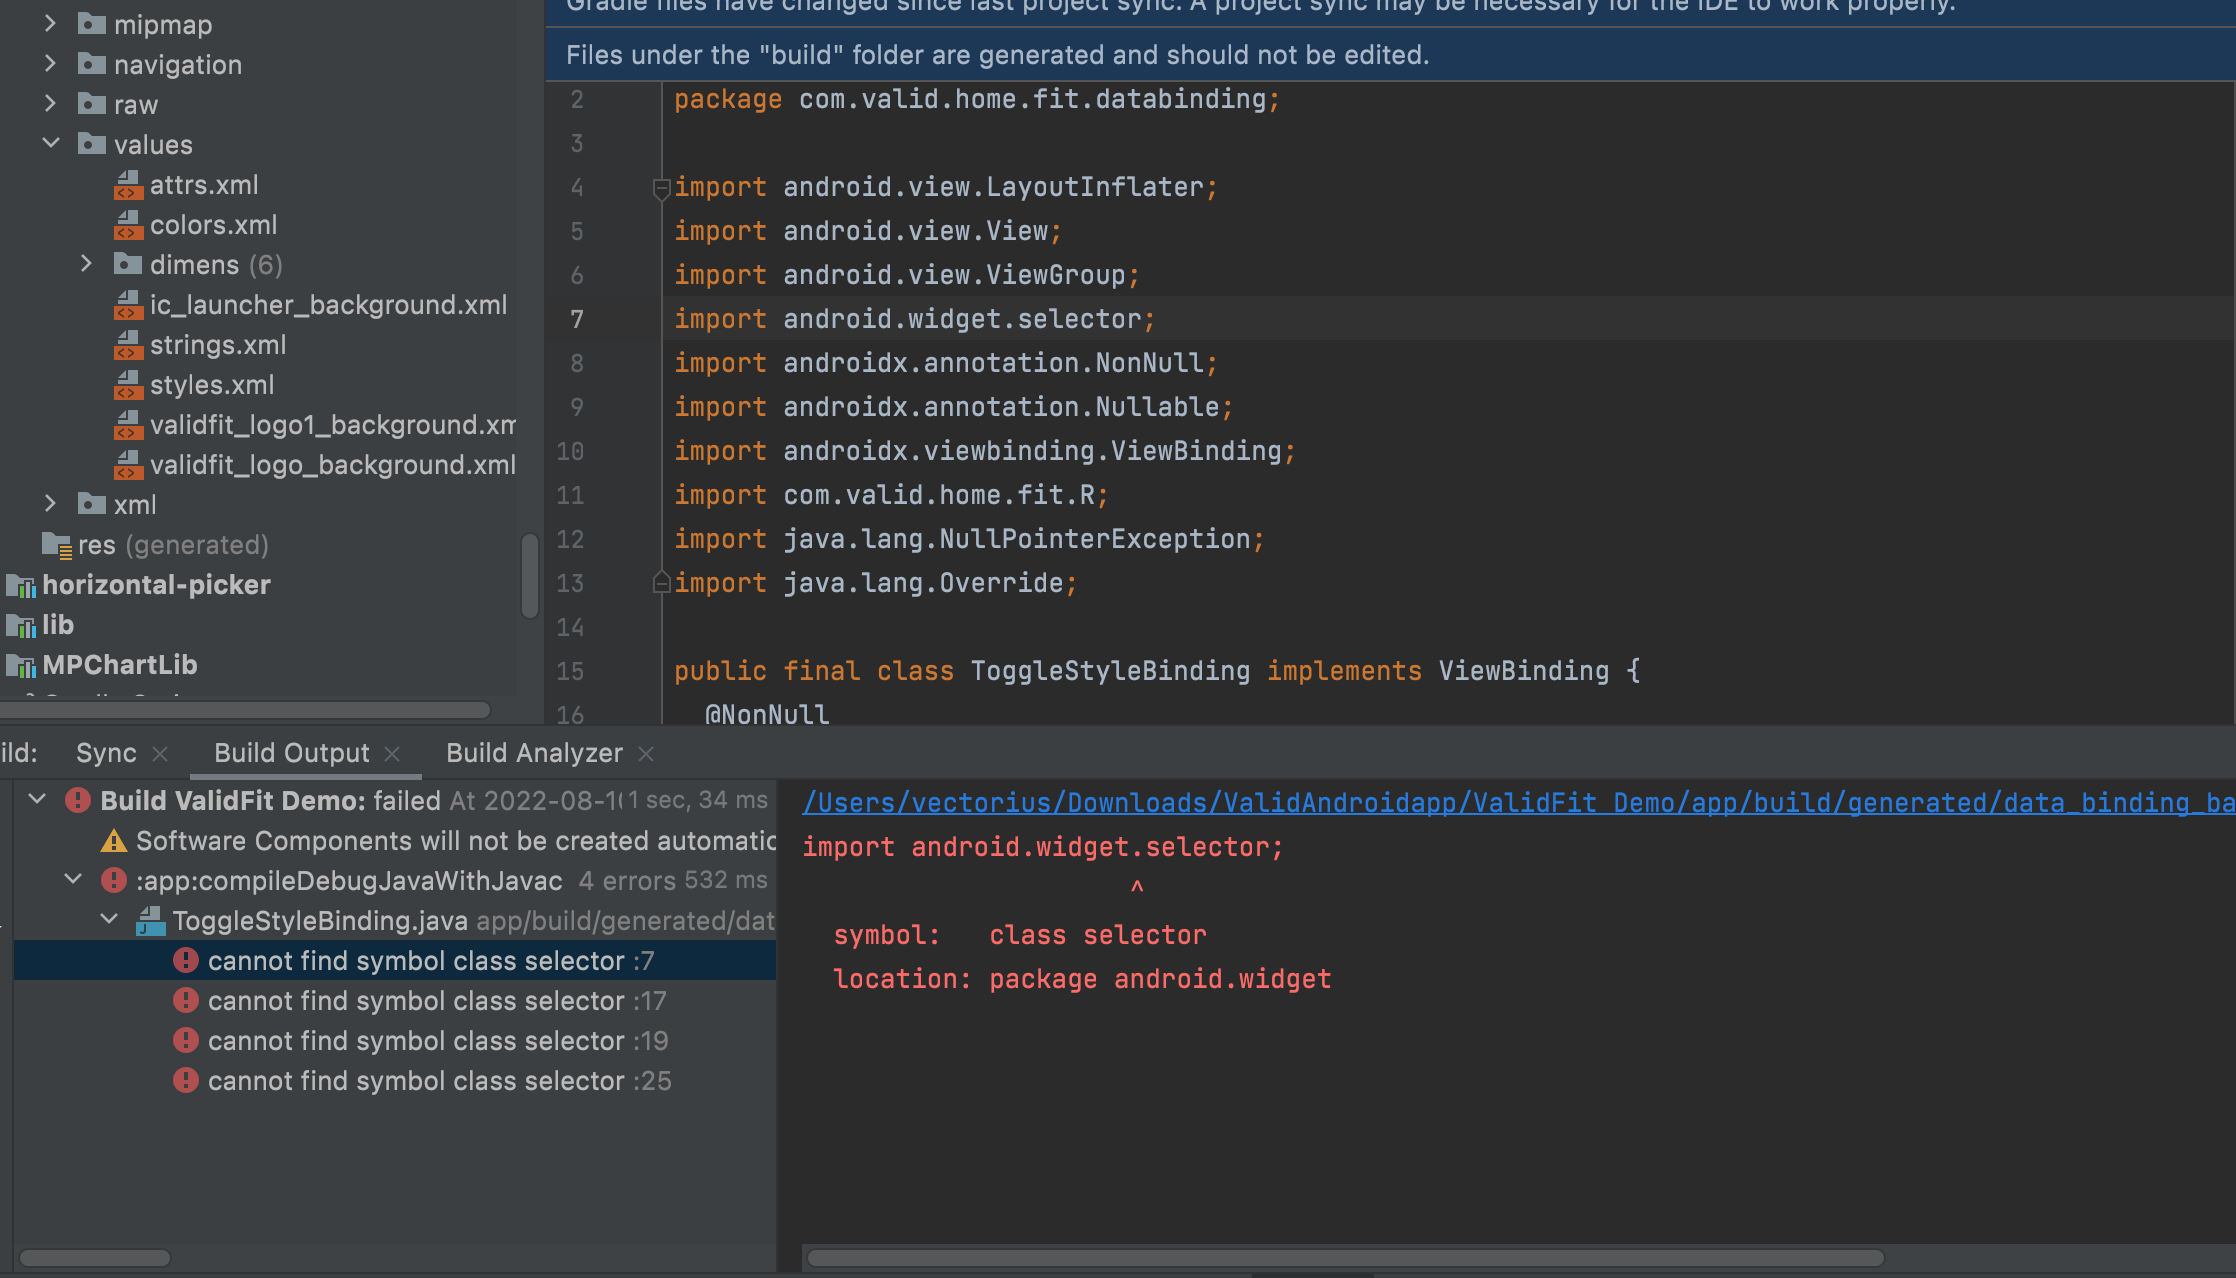Open the ToggleStyleBinding.java file path link
This screenshot has width=2236, height=1278.
(x=1518, y=803)
